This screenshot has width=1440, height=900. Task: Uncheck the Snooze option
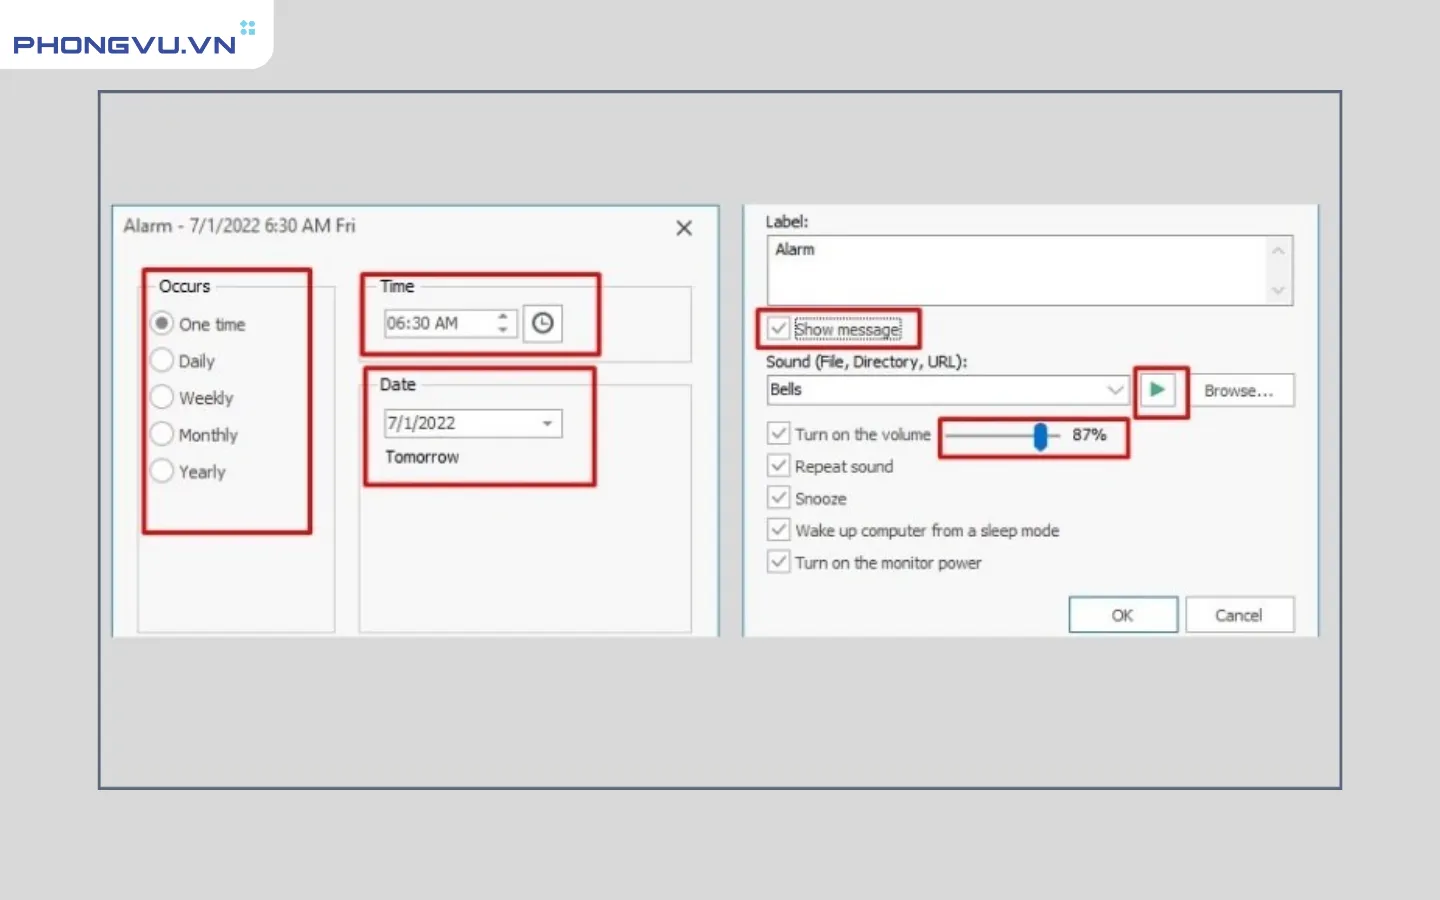[x=779, y=498]
